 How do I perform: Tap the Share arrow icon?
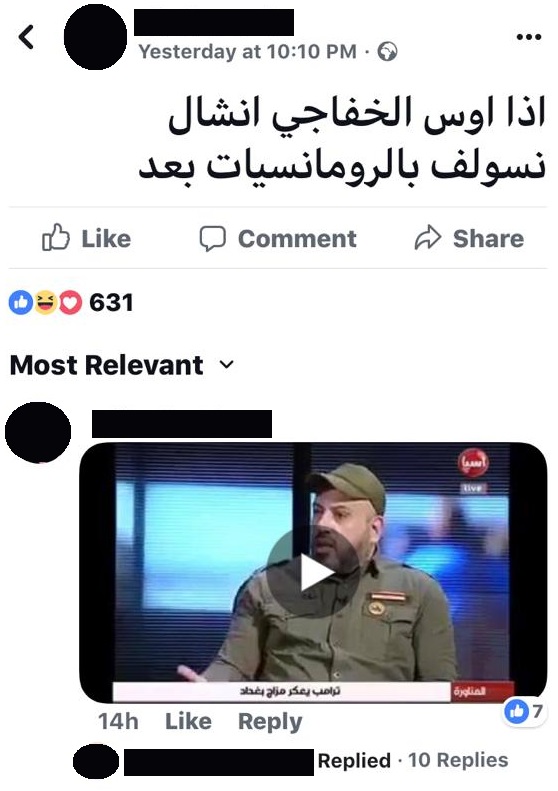point(427,238)
